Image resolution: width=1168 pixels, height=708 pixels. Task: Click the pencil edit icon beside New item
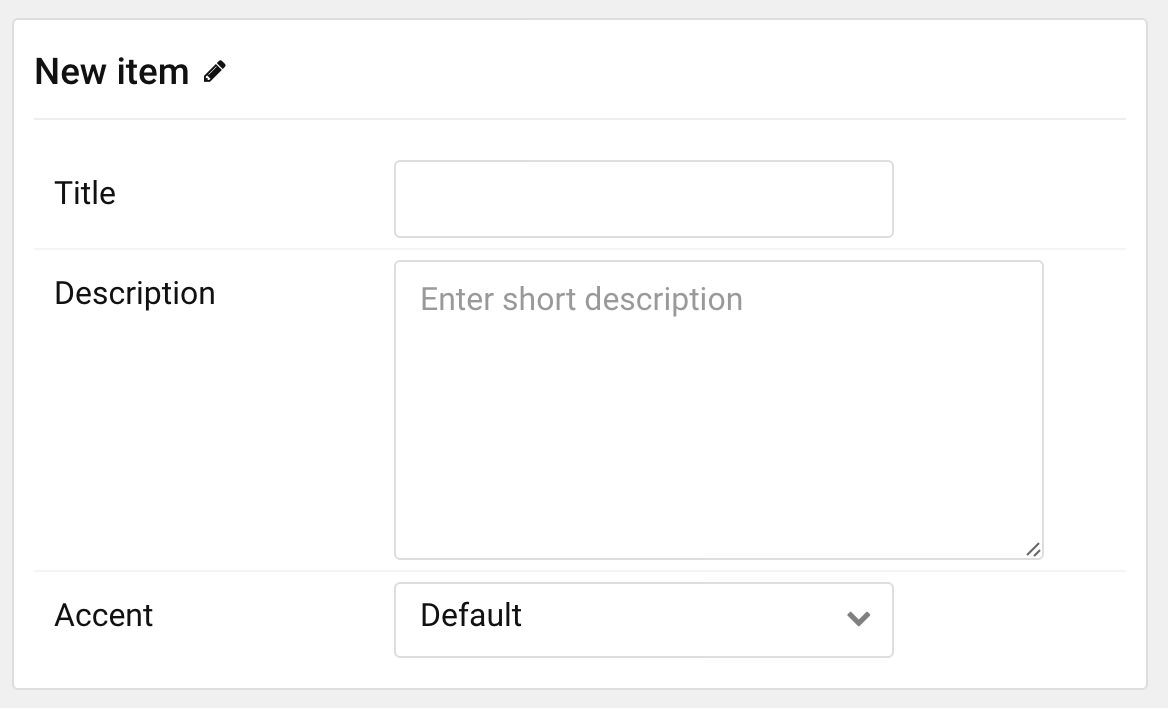(215, 72)
